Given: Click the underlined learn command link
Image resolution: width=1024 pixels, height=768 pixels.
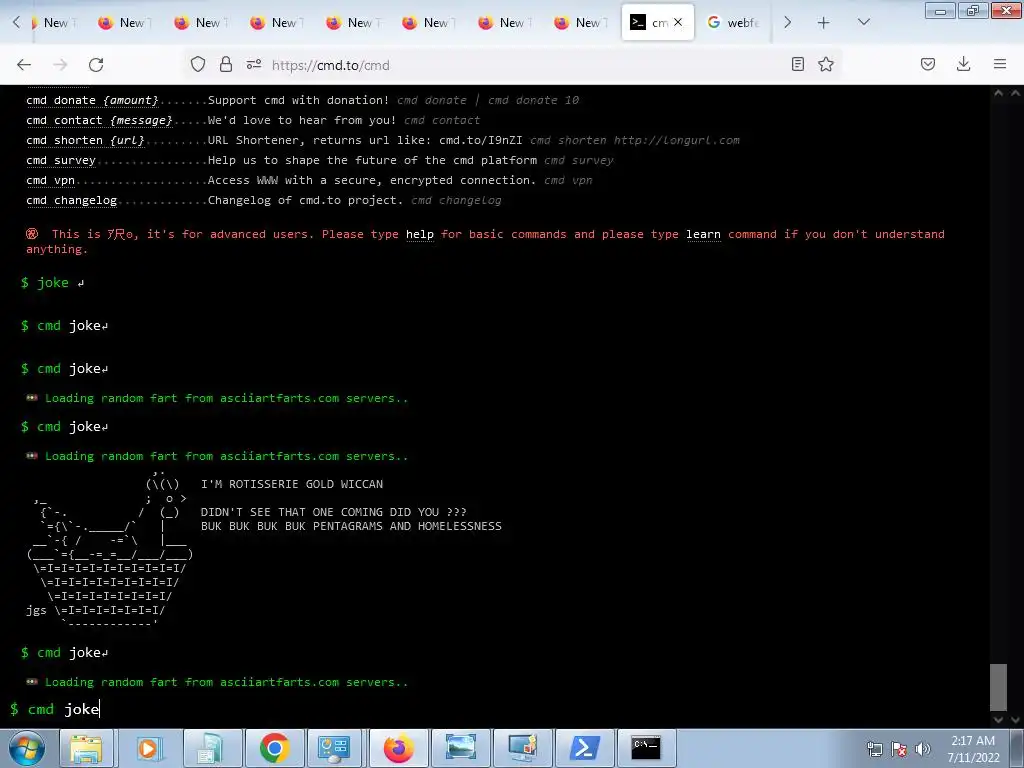Looking at the screenshot, I should coord(703,234).
